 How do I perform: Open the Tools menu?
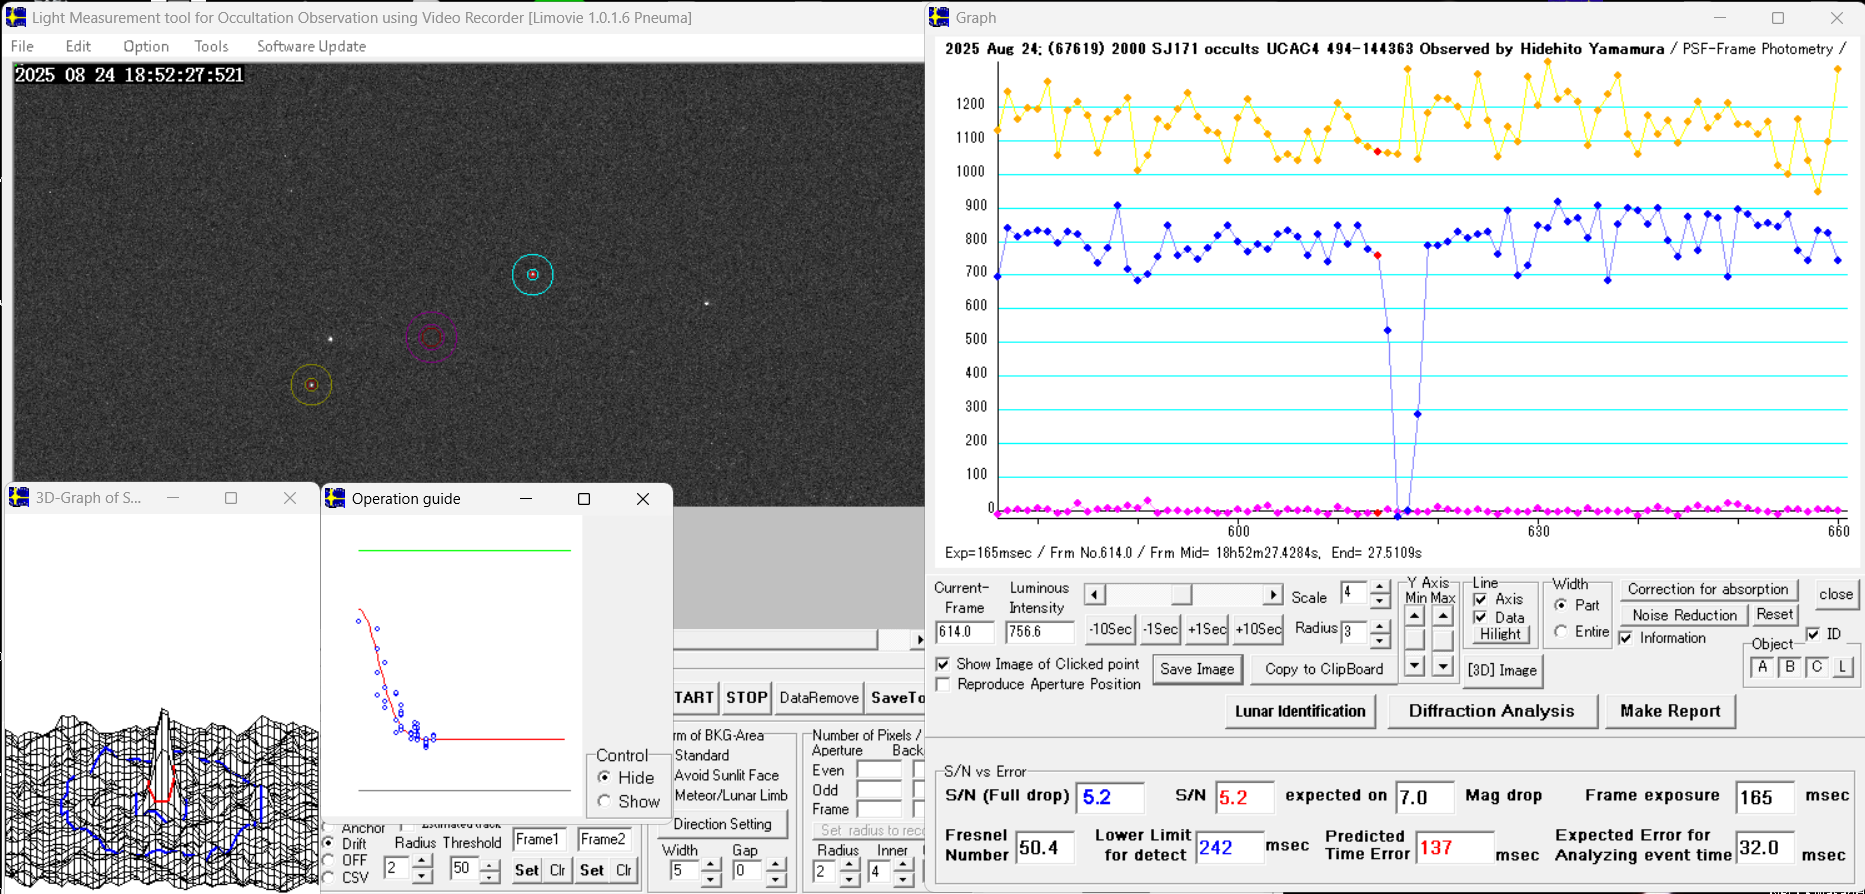(x=211, y=46)
